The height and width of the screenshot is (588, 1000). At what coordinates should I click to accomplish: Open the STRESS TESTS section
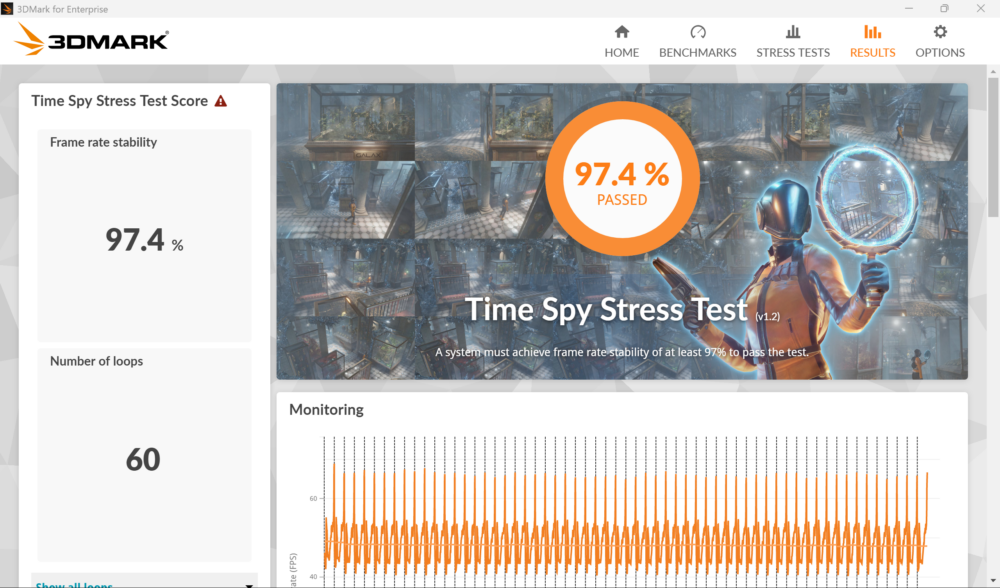pos(793,41)
